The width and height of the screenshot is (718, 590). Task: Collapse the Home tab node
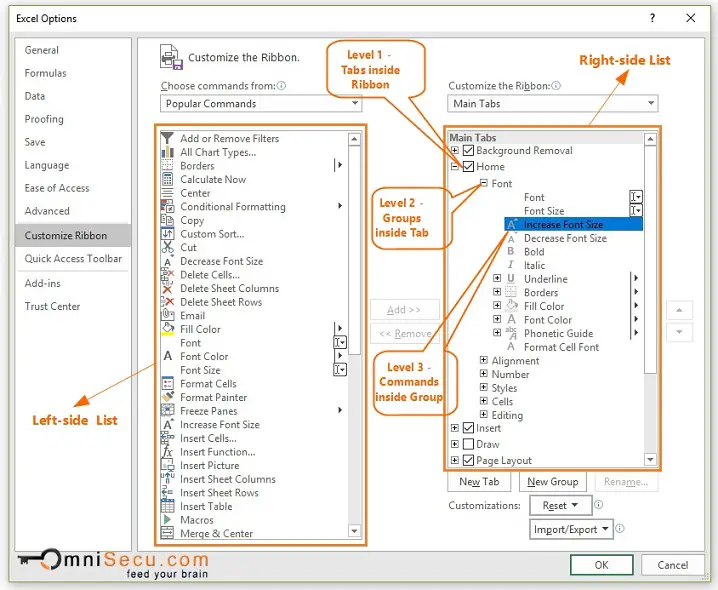pyautogui.click(x=454, y=166)
